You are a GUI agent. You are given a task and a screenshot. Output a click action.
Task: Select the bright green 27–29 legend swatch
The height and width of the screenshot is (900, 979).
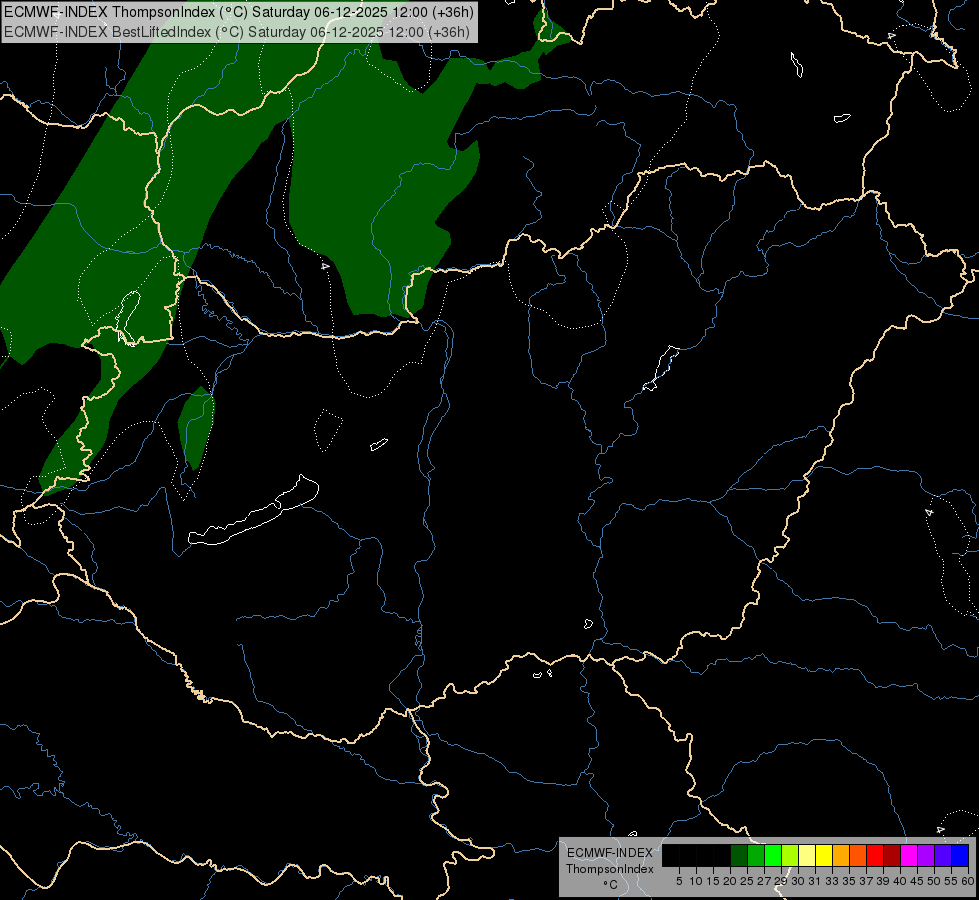[x=773, y=855]
